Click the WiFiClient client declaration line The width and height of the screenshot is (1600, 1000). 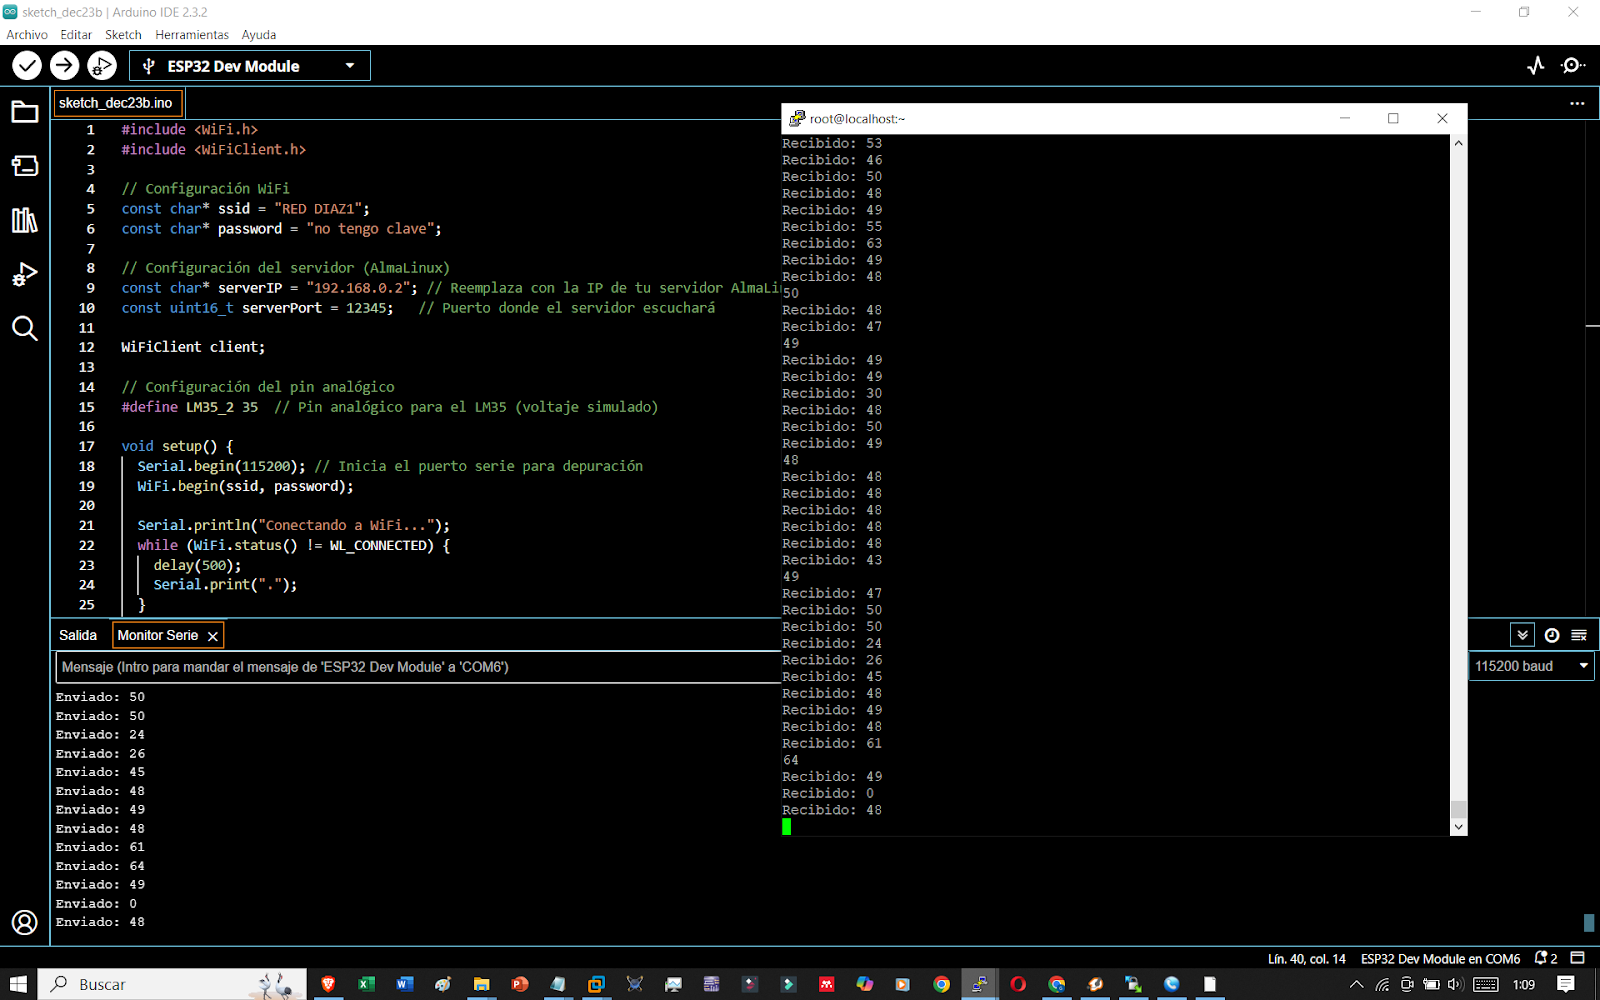pos(193,347)
